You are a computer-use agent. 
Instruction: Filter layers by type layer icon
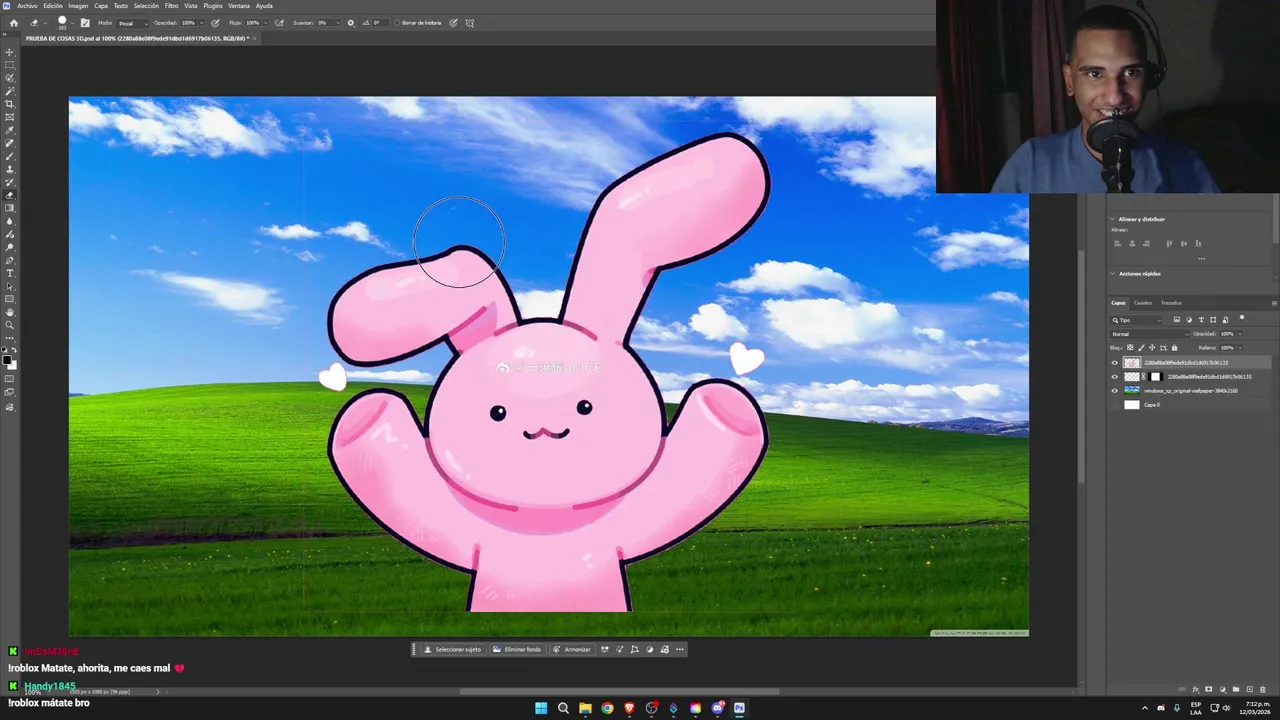[x=1201, y=320]
